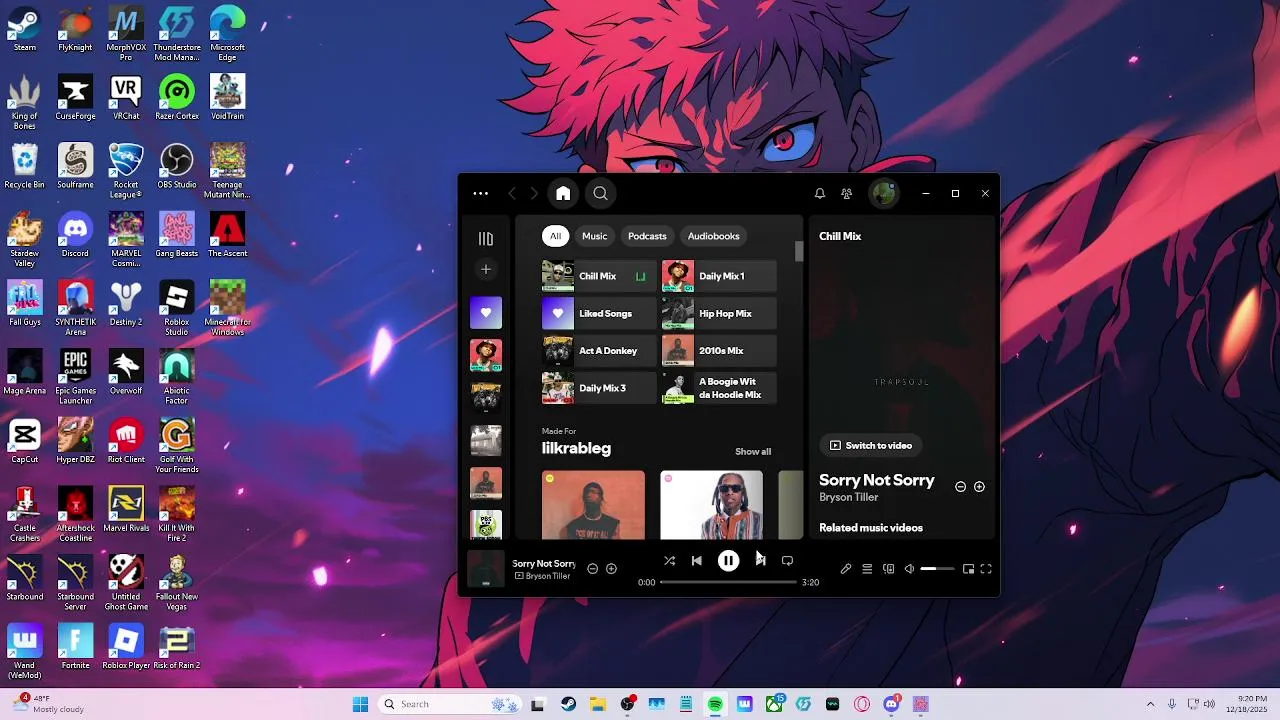The image size is (1280, 720).
Task: Click Bryson Tiller in Now Playing panel
Action: point(849,497)
